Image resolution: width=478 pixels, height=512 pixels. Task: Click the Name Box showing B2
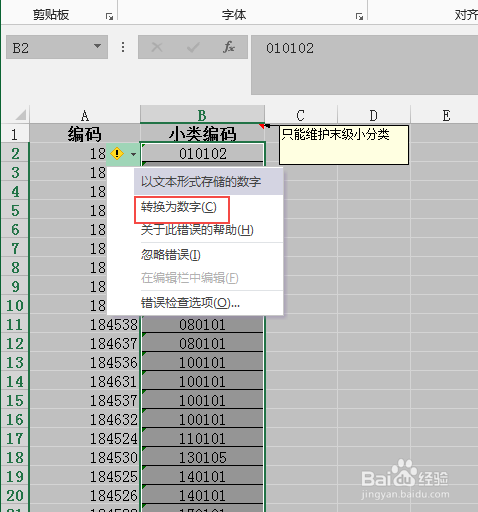[57, 47]
